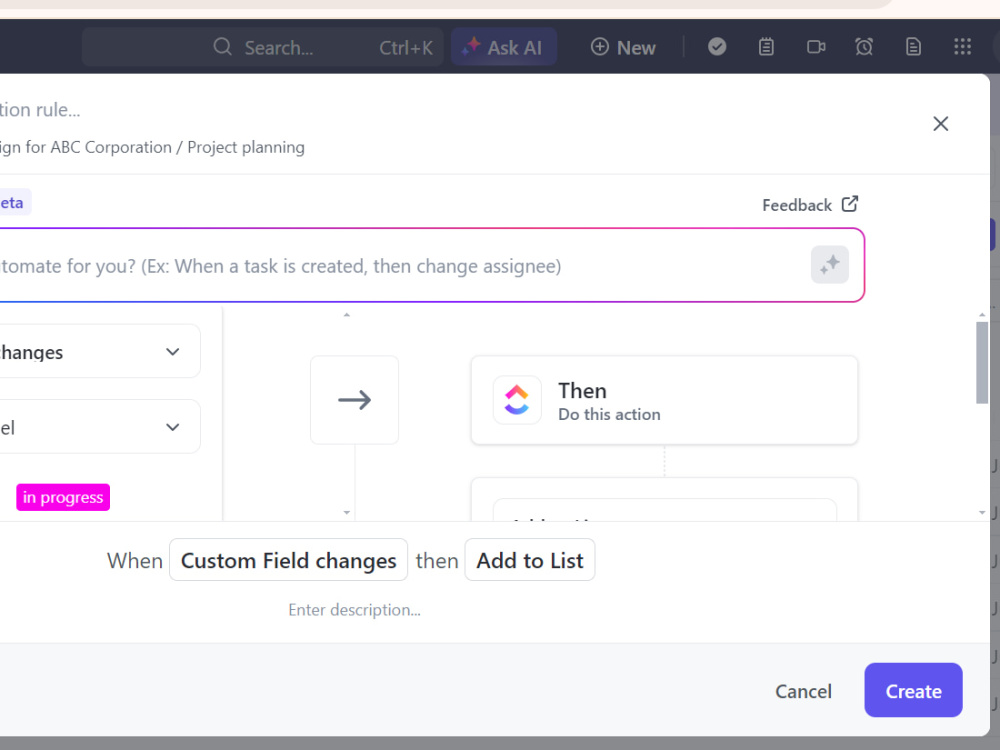Open the checkmark tasks icon in top bar
Screen dimensions: 1000x750
pyautogui.click(x=717, y=47)
